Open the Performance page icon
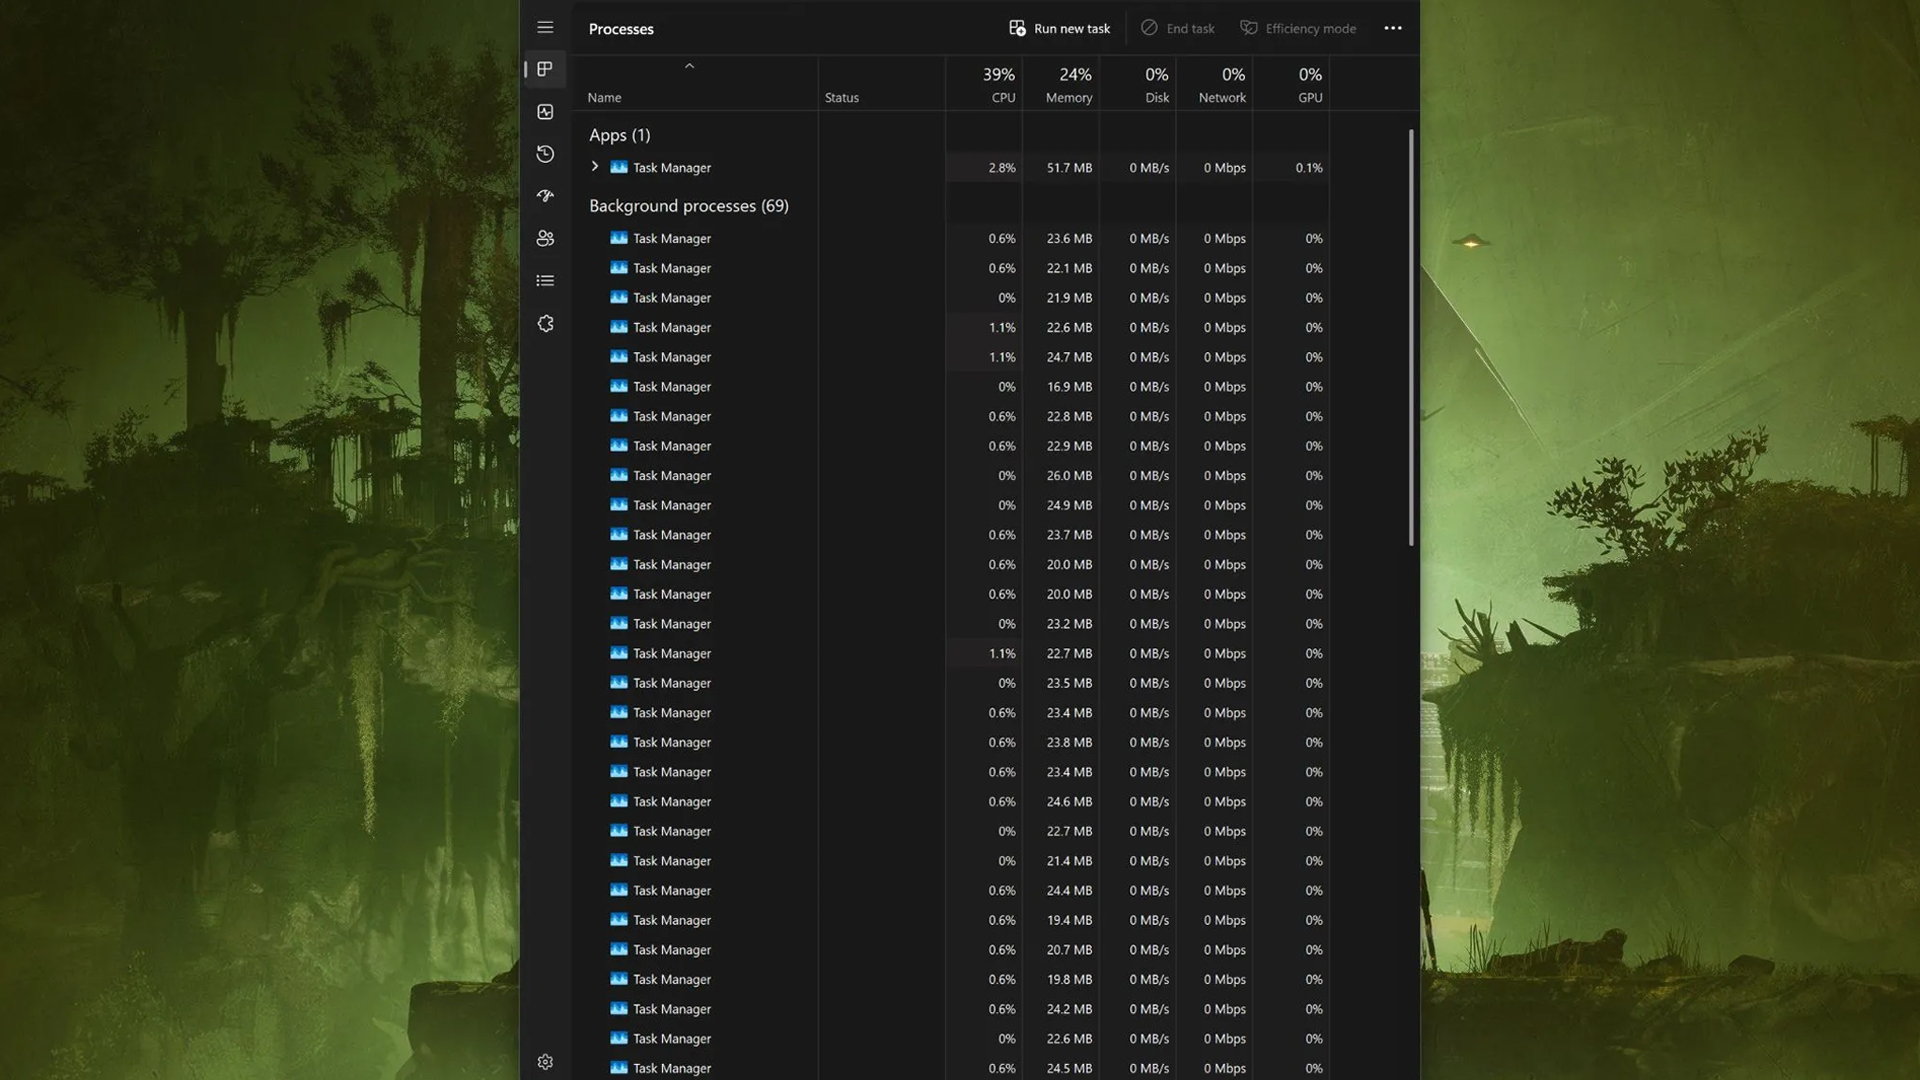Screen dimensions: 1920x1080 coord(545,112)
